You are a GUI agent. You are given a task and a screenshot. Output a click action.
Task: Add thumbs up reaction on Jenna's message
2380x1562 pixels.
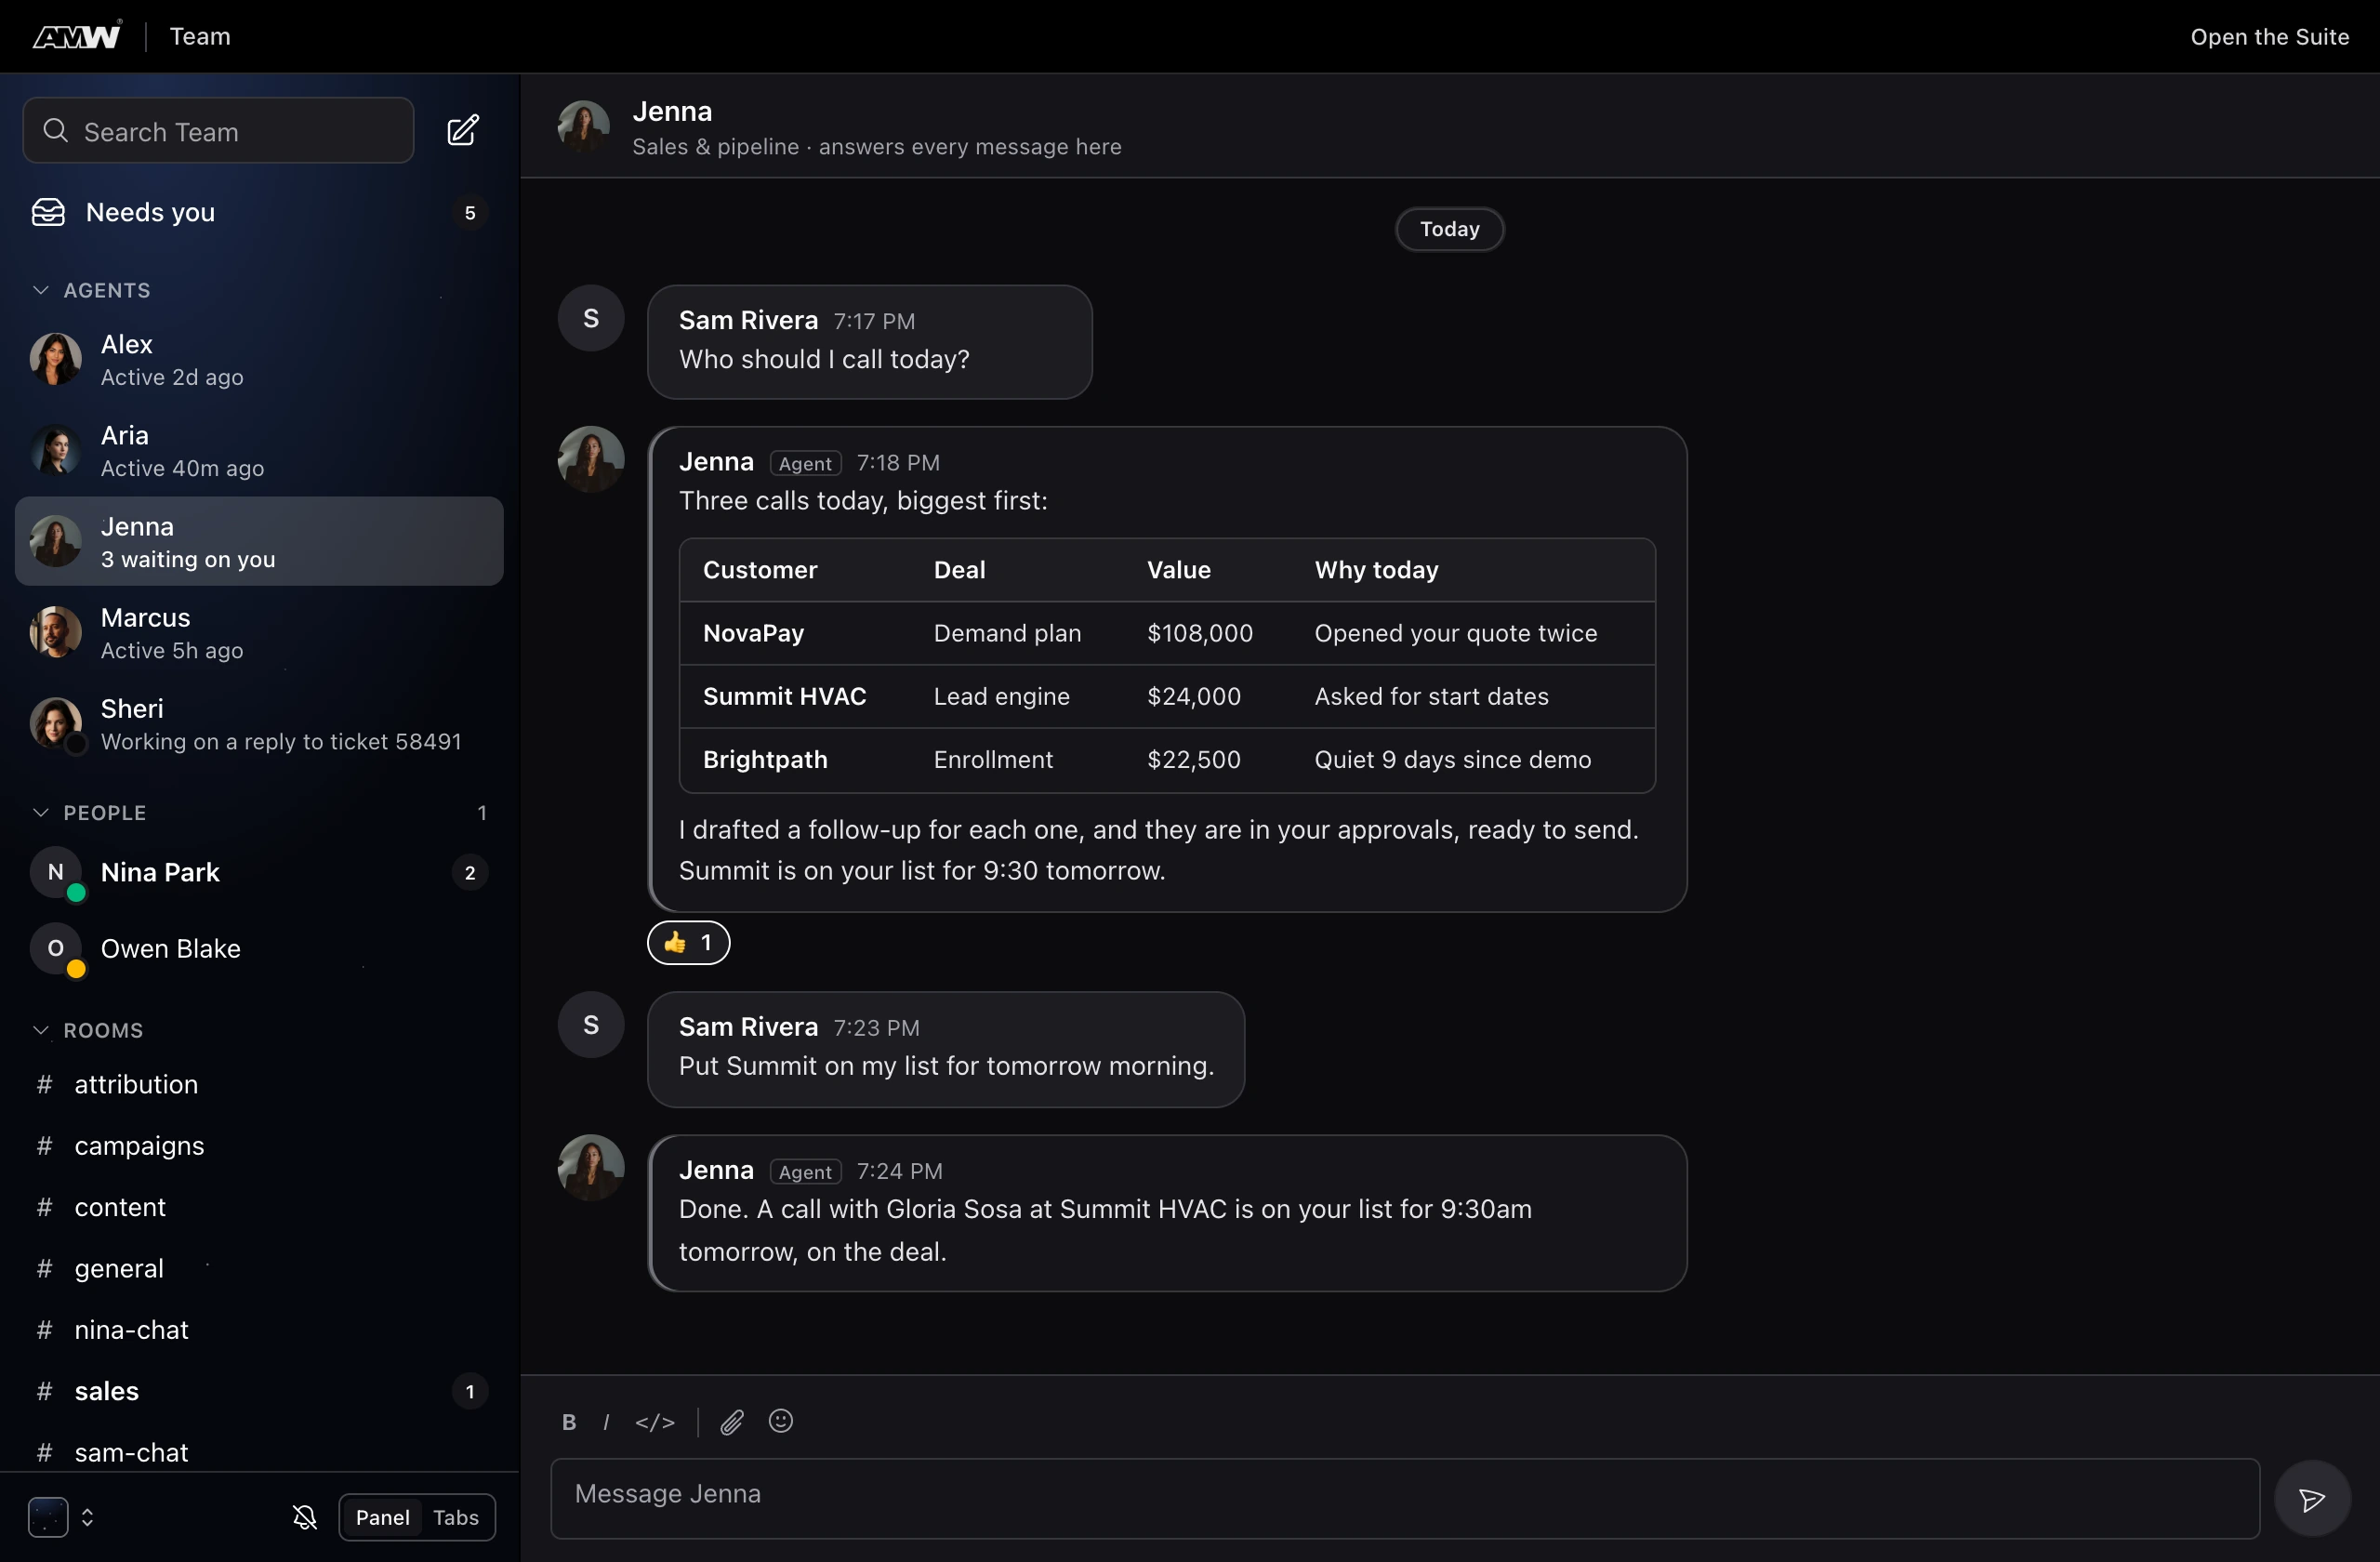coord(689,942)
